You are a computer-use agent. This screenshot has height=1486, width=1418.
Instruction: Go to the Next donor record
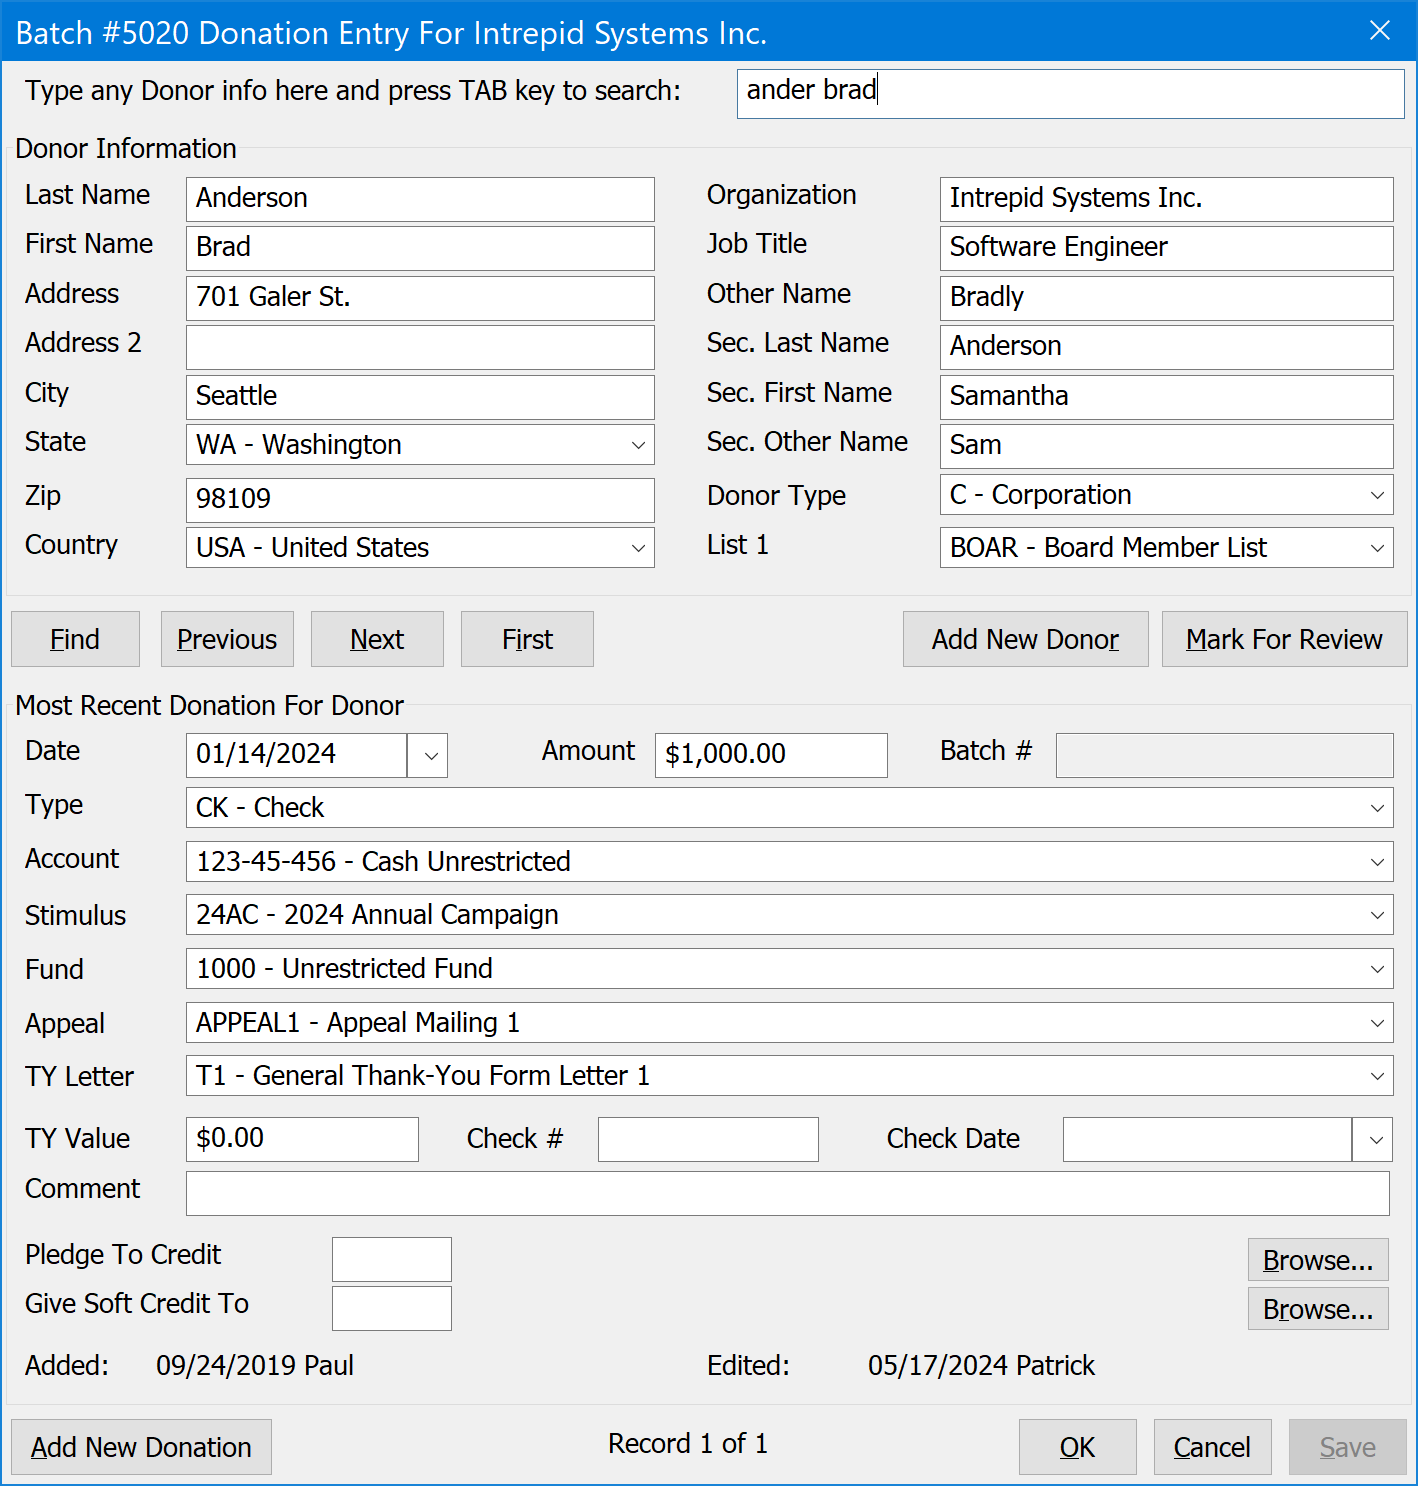(377, 639)
